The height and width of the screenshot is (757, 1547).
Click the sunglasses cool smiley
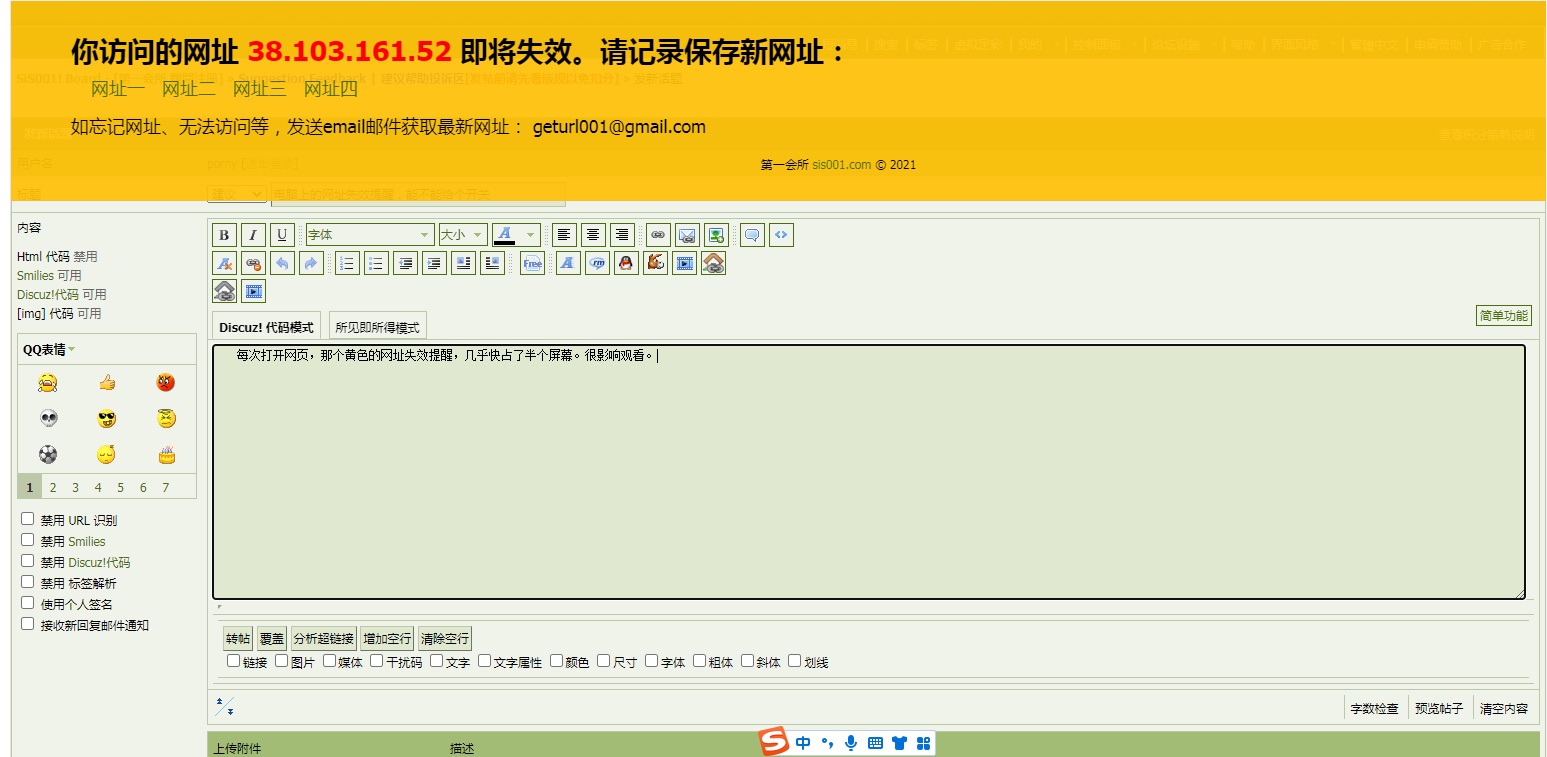tap(107, 418)
